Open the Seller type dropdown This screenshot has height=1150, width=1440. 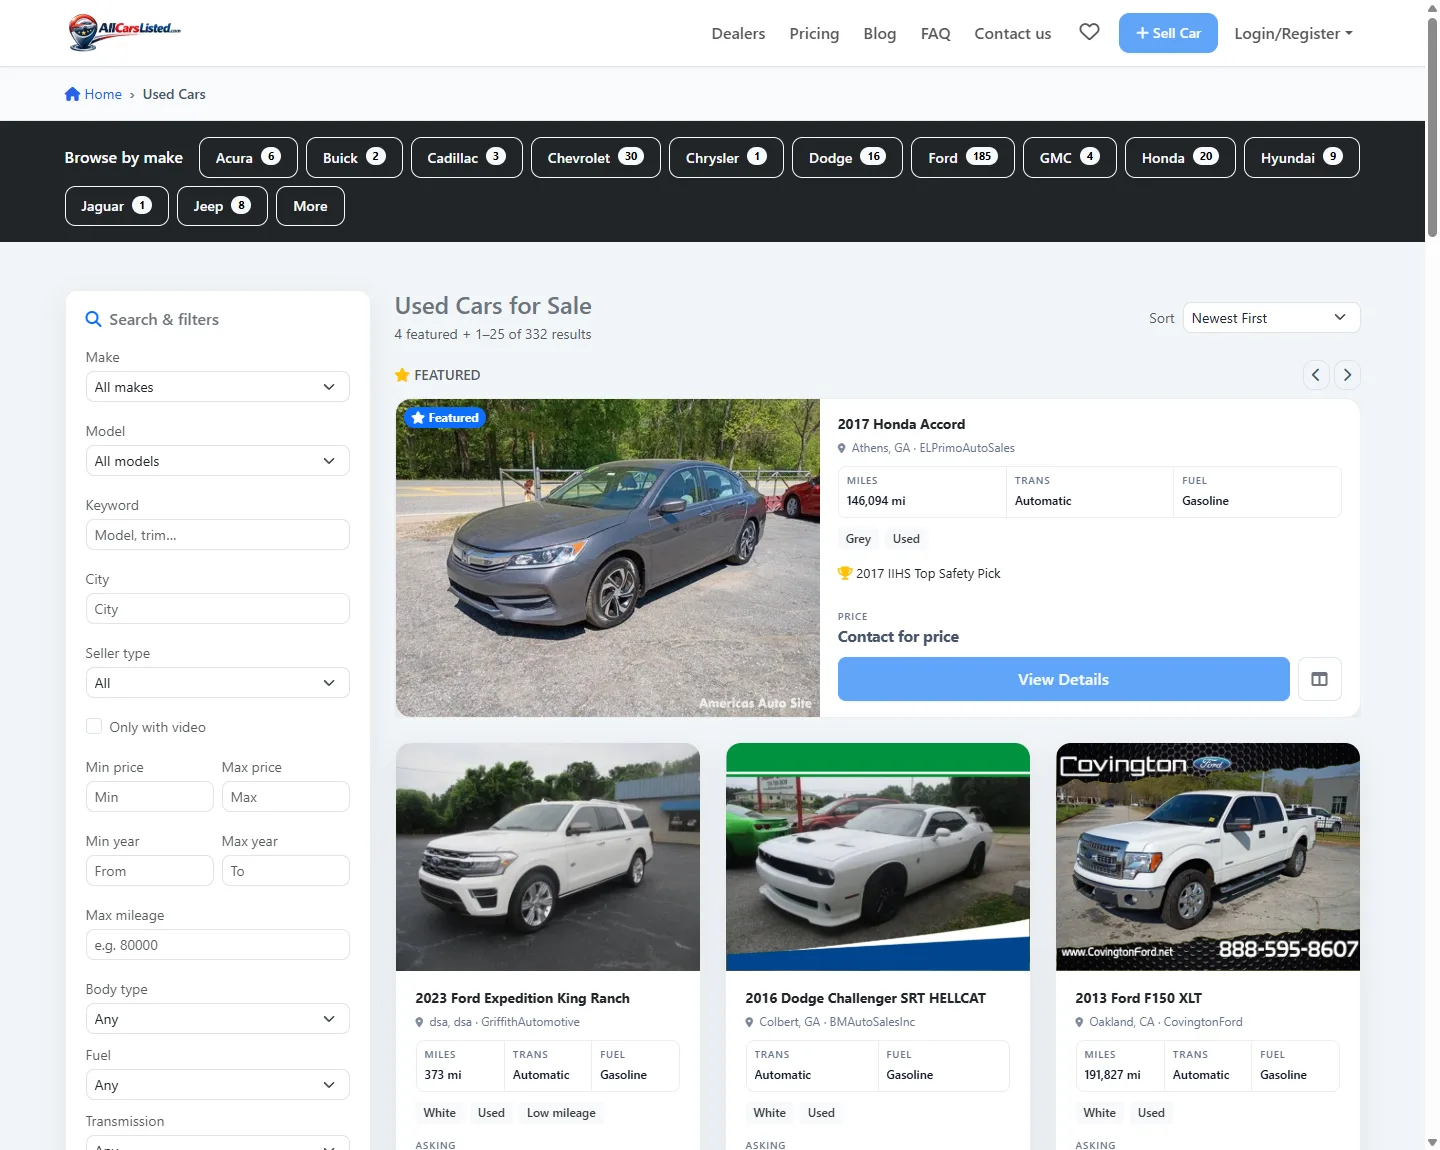point(218,683)
